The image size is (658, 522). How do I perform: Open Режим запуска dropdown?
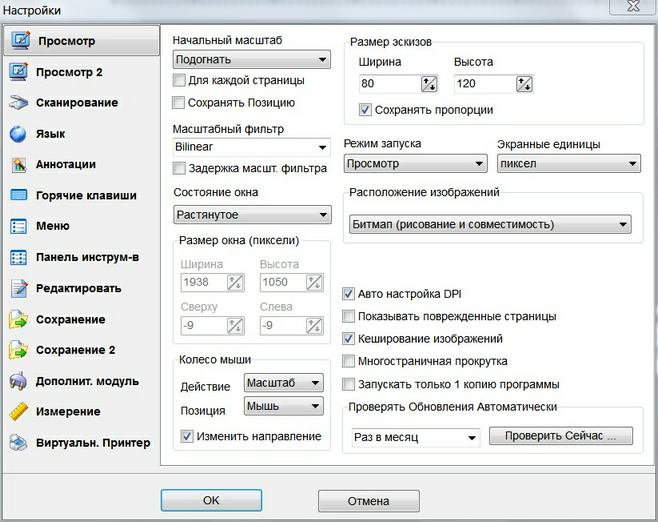pyautogui.click(x=415, y=164)
